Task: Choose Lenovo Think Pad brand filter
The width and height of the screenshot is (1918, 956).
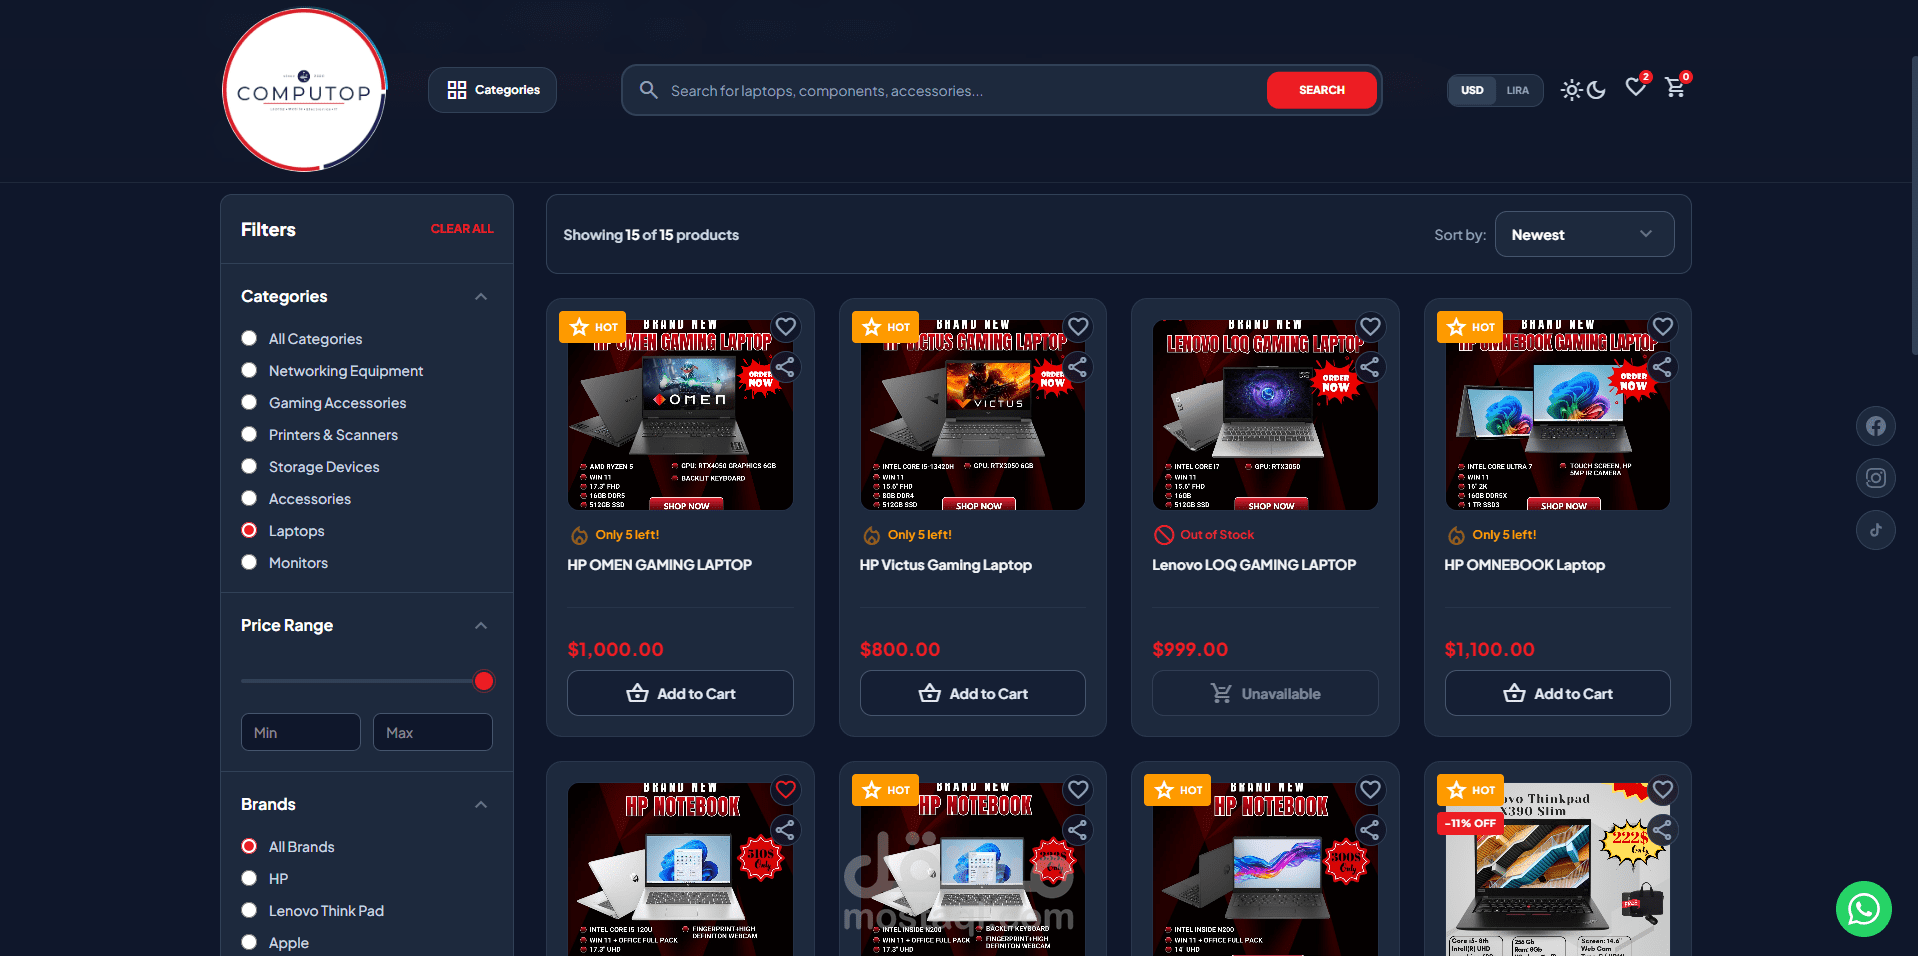Action: [249, 911]
